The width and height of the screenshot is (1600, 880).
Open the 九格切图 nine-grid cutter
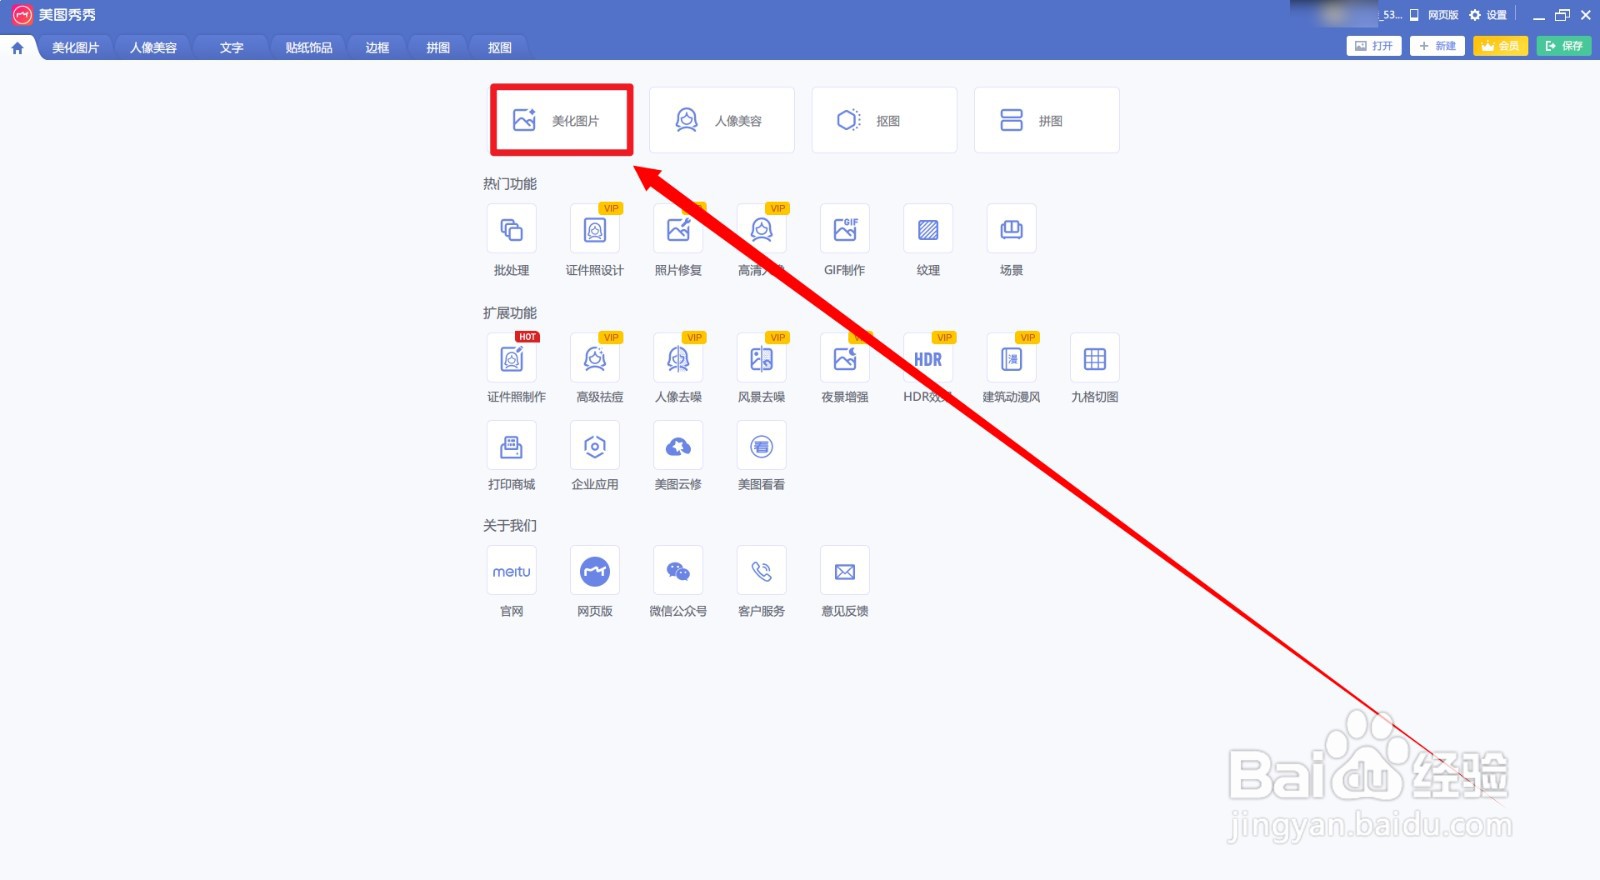point(1095,358)
